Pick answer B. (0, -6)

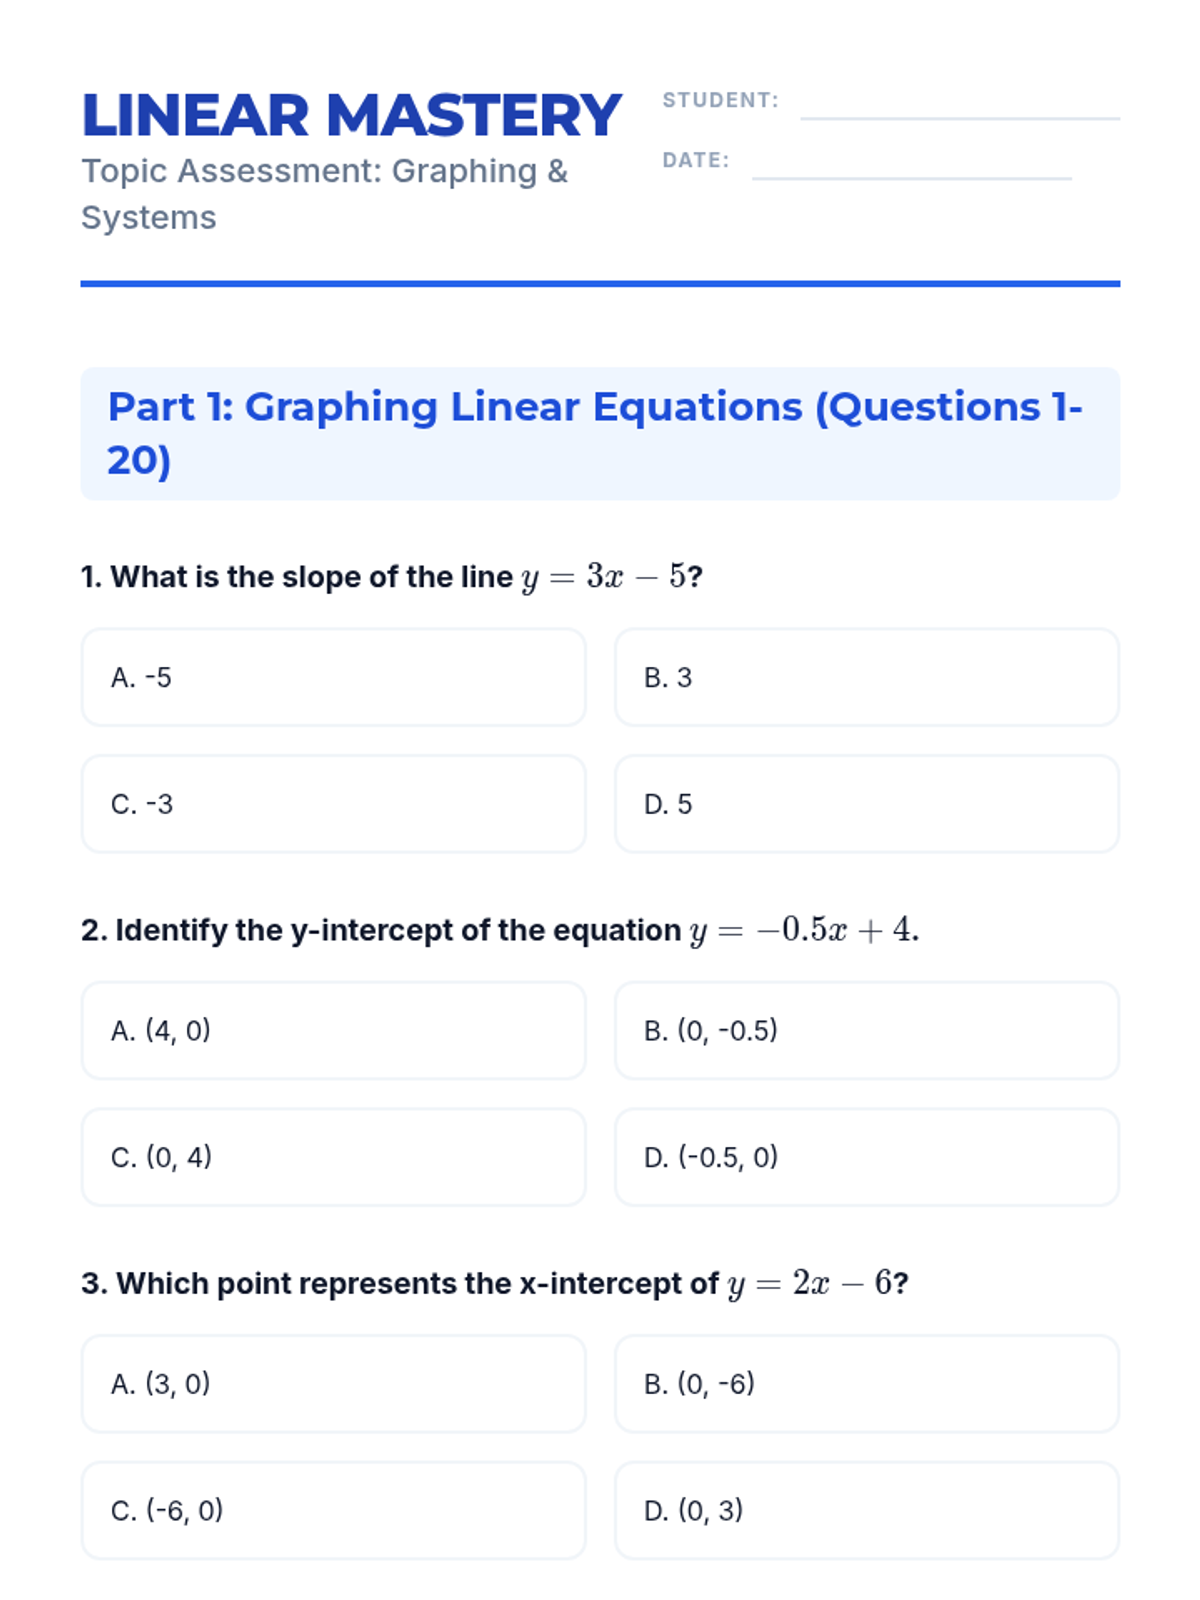click(x=866, y=1384)
